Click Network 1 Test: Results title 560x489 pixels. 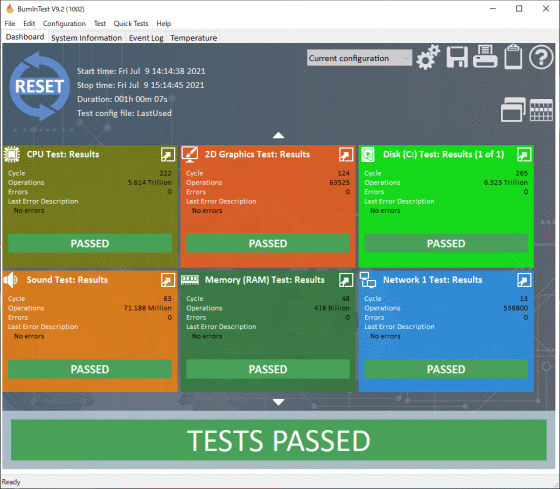pyautogui.click(x=432, y=280)
